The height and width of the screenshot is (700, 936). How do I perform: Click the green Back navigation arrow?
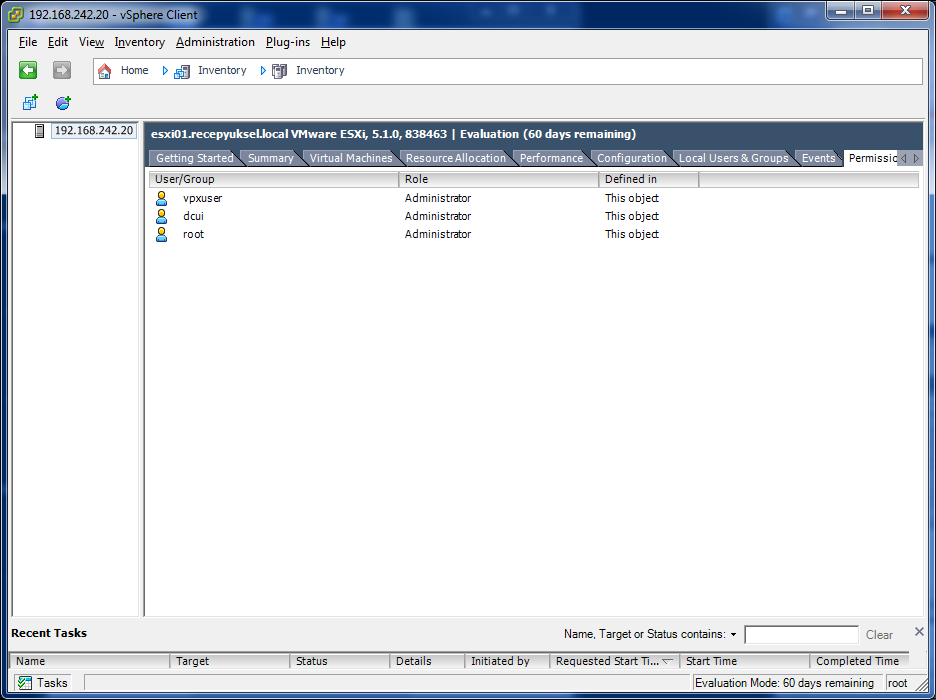pyautogui.click(x=28, y=70)
